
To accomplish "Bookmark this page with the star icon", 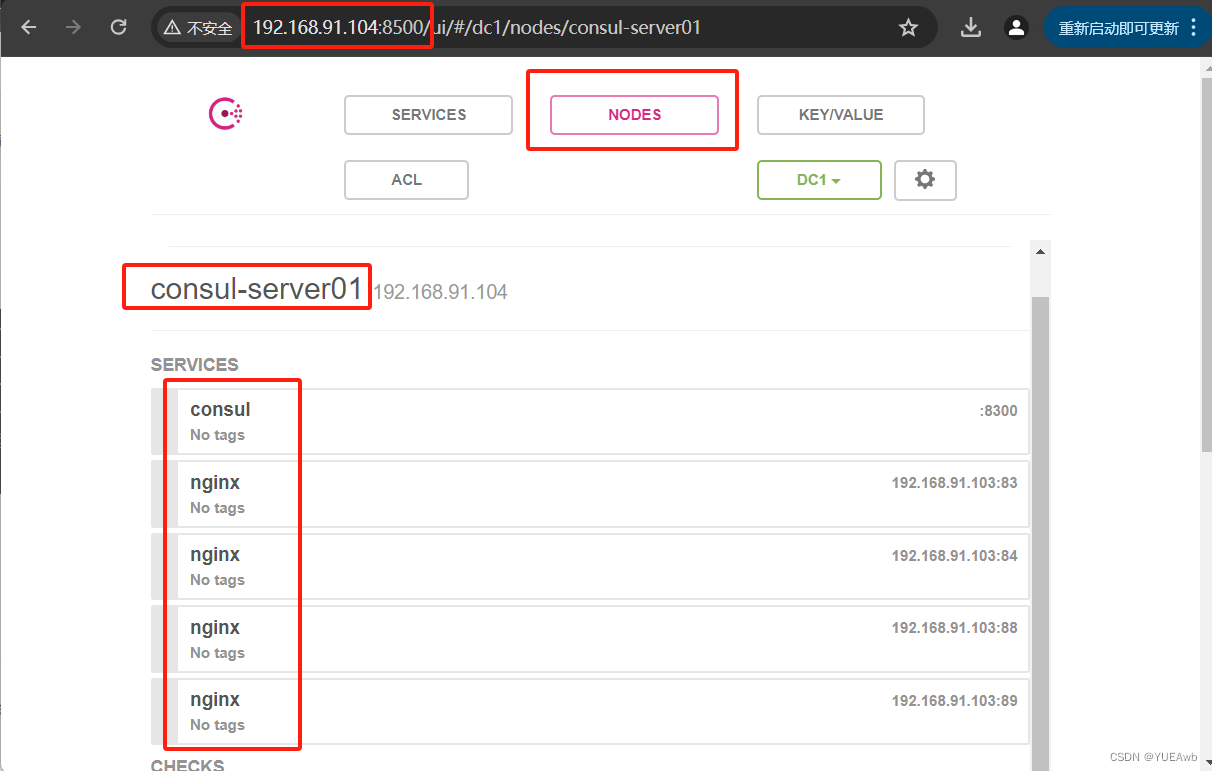I will click(x=908, y=28).
